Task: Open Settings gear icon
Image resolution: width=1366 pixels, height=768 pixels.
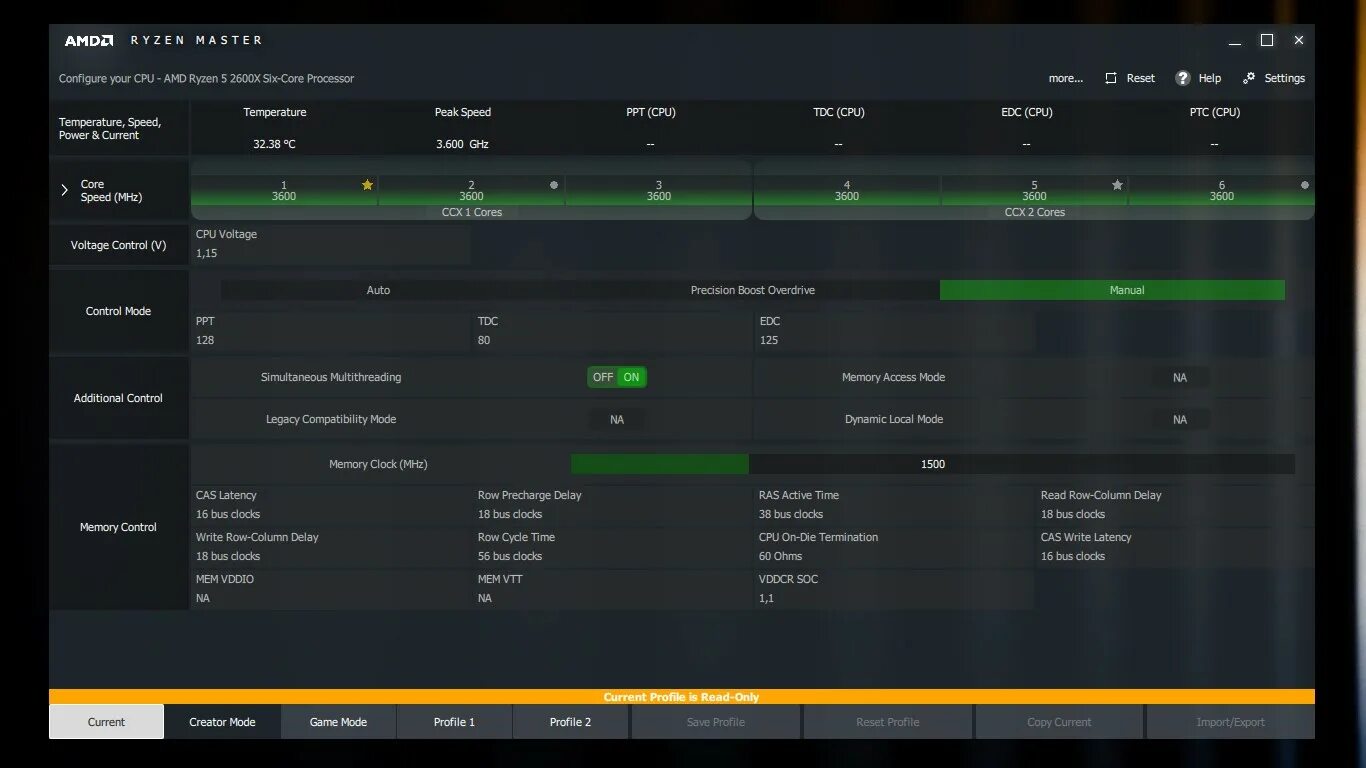Action: pos(1249,78)
